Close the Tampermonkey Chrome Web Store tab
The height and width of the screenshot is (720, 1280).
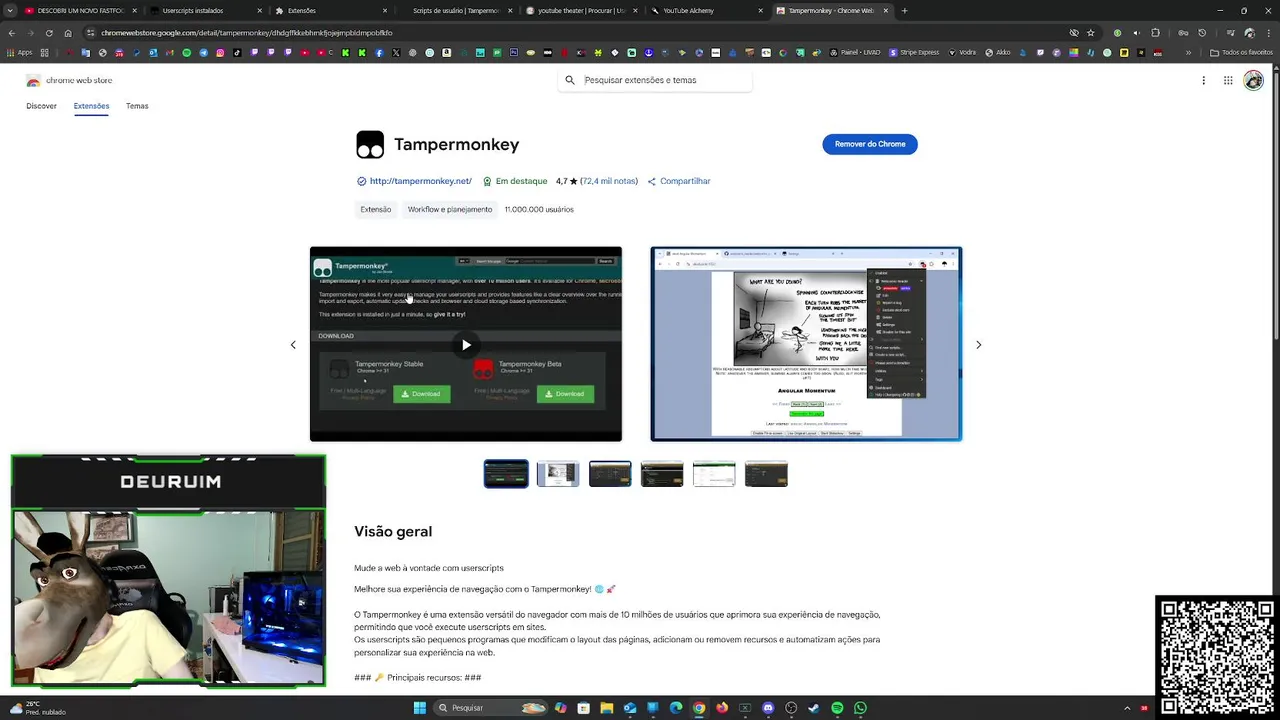coord(885,11)
